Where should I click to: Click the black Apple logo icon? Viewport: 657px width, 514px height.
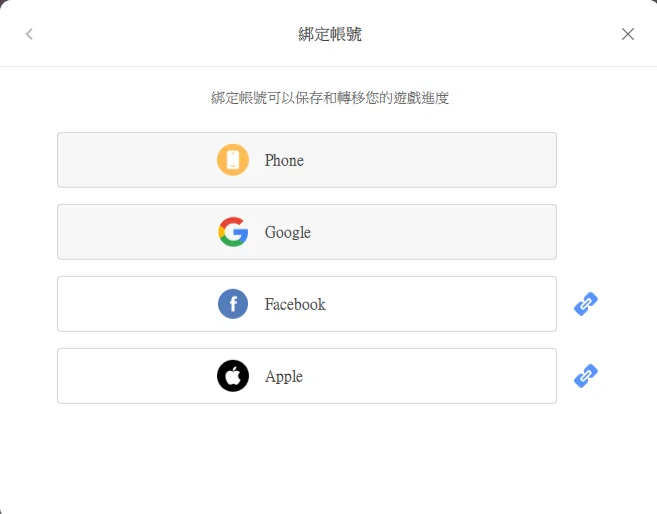click(233, 376)
